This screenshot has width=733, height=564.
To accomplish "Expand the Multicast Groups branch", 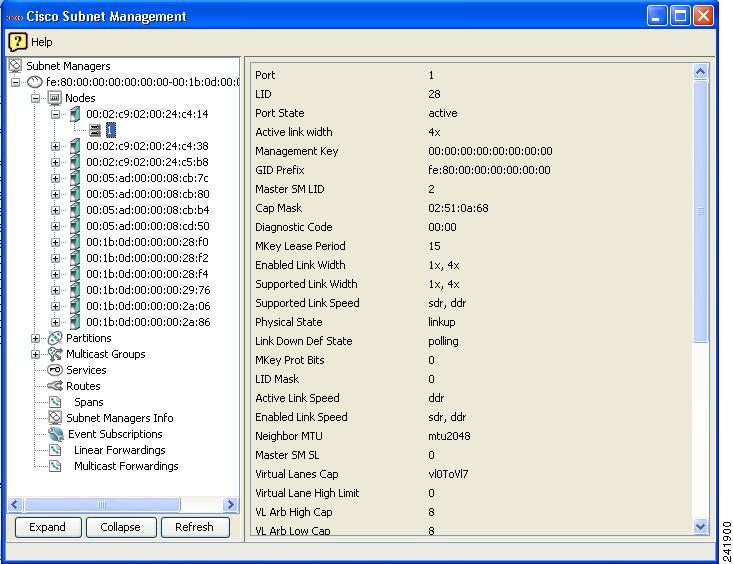I will point(36,354).
